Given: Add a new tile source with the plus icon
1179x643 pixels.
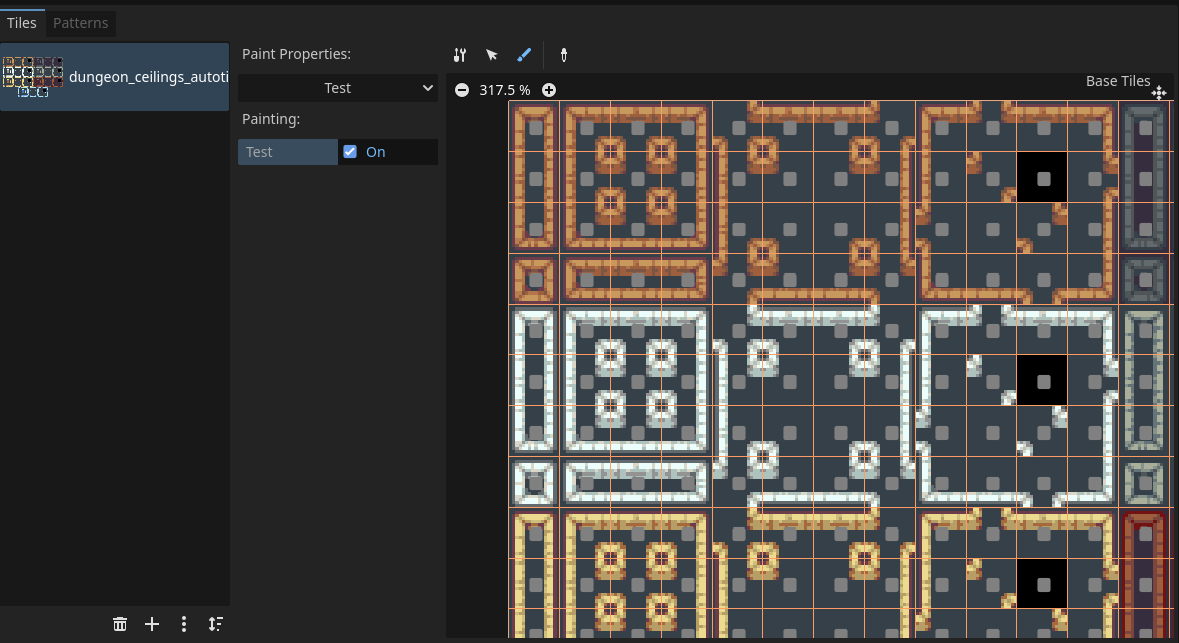Looking at the screenshot, I should 152,624.
